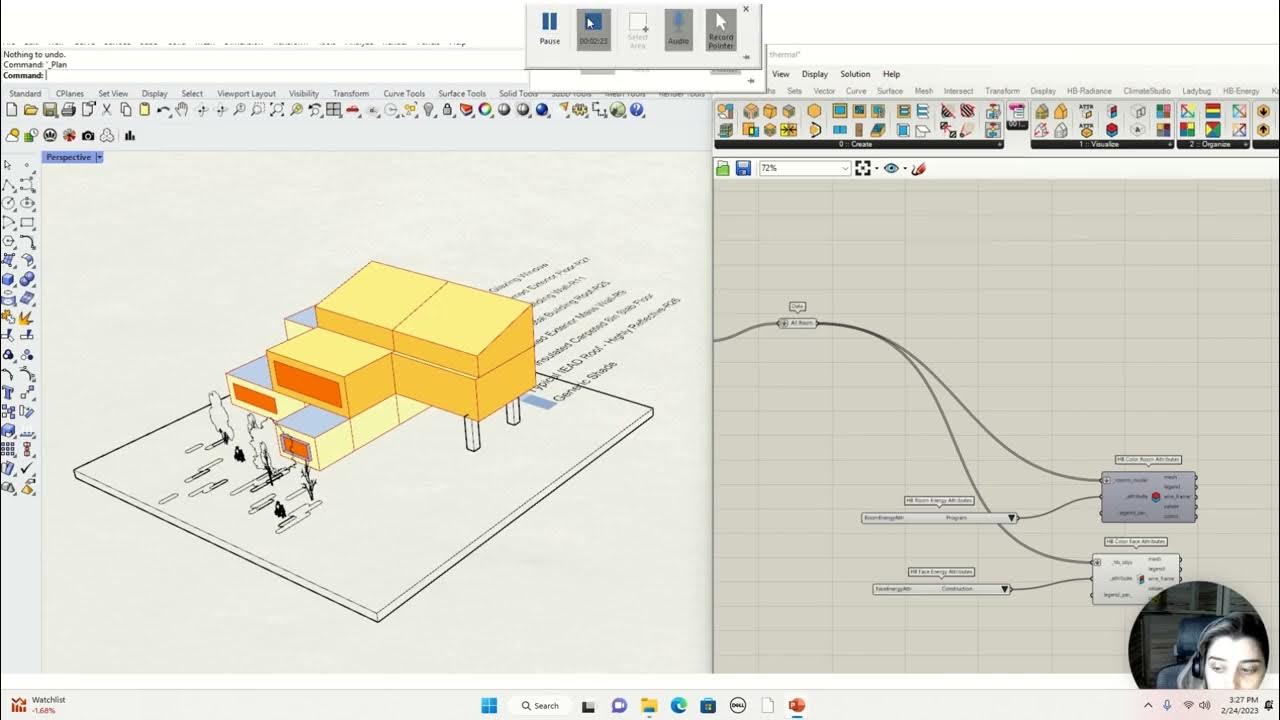Toggle the lock objects icon

(447, 109)
